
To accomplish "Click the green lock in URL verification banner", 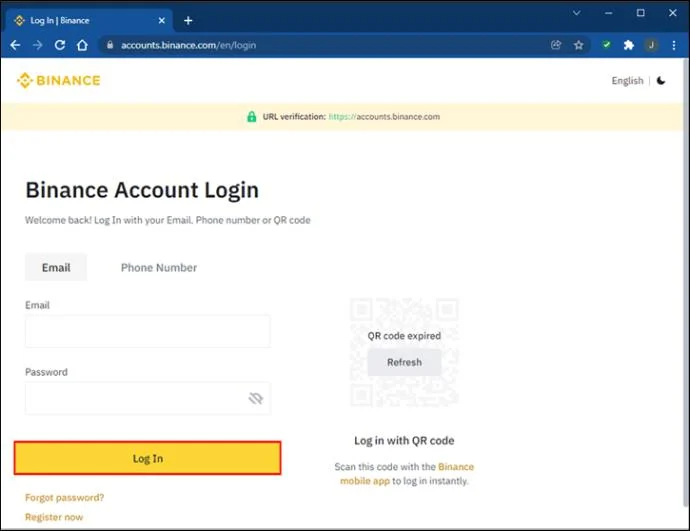I will coord(252,117).
